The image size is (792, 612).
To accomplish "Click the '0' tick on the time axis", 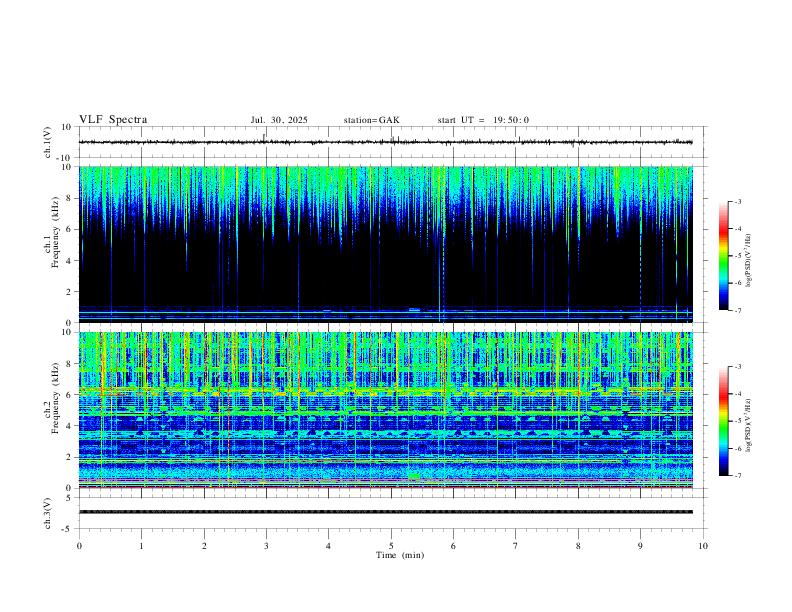I will pos(79,546).
